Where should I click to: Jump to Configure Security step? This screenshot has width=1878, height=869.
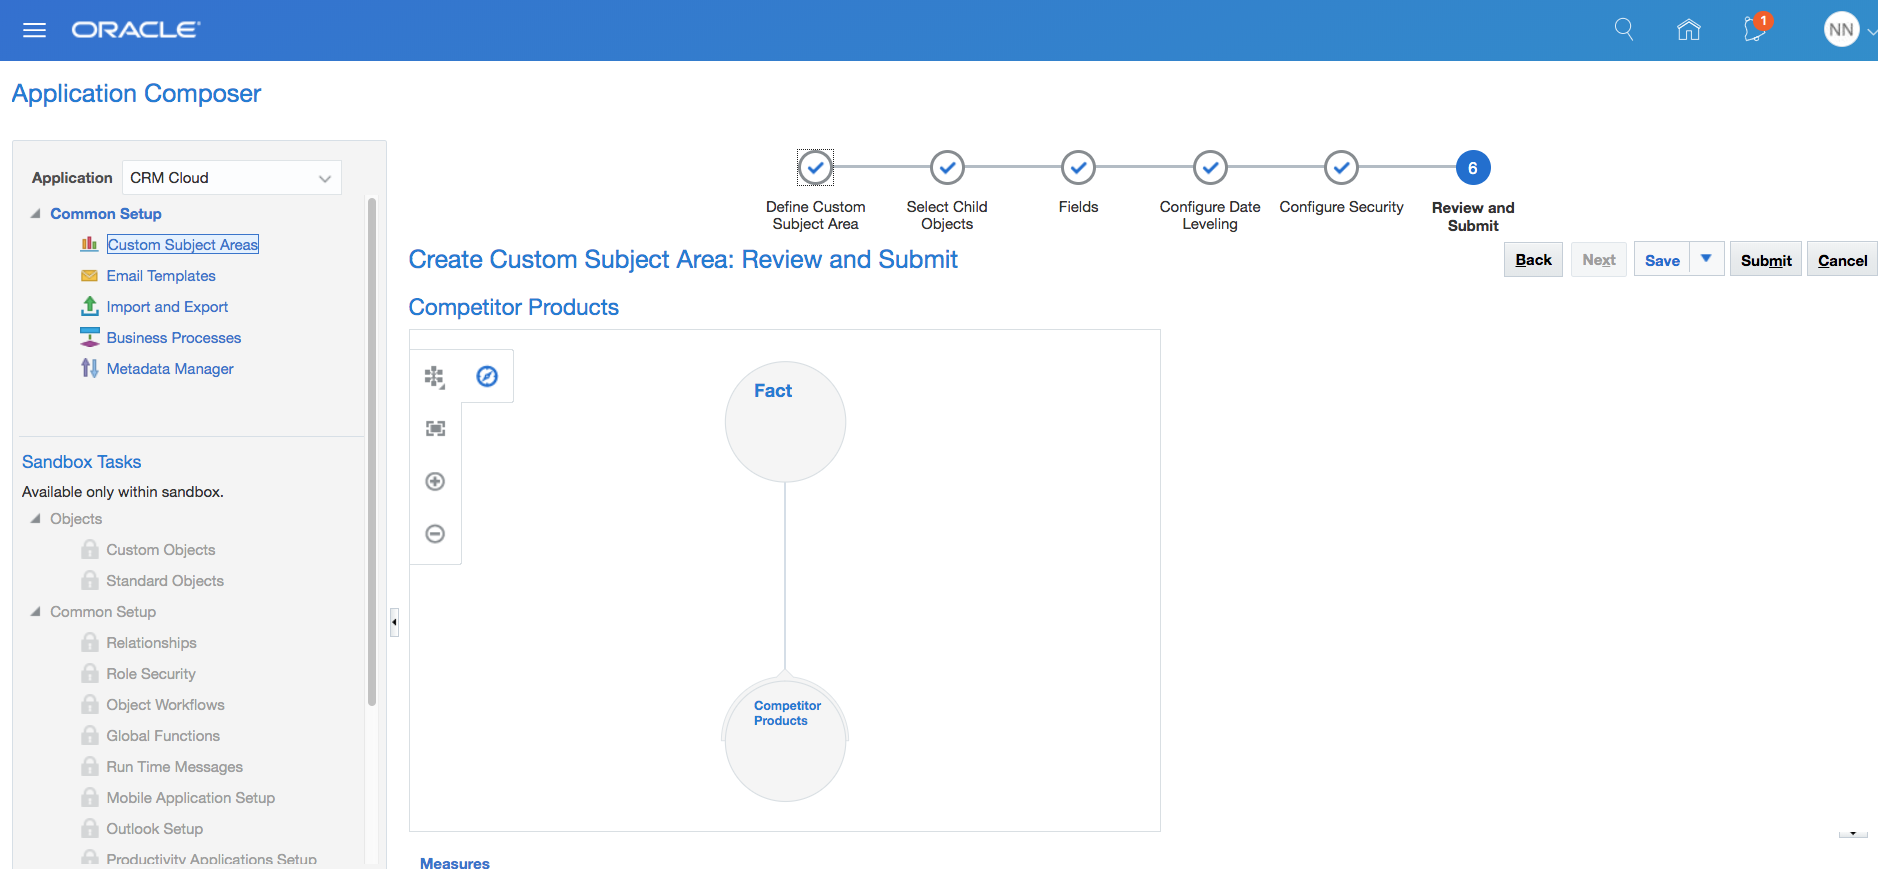[1341, 168]
